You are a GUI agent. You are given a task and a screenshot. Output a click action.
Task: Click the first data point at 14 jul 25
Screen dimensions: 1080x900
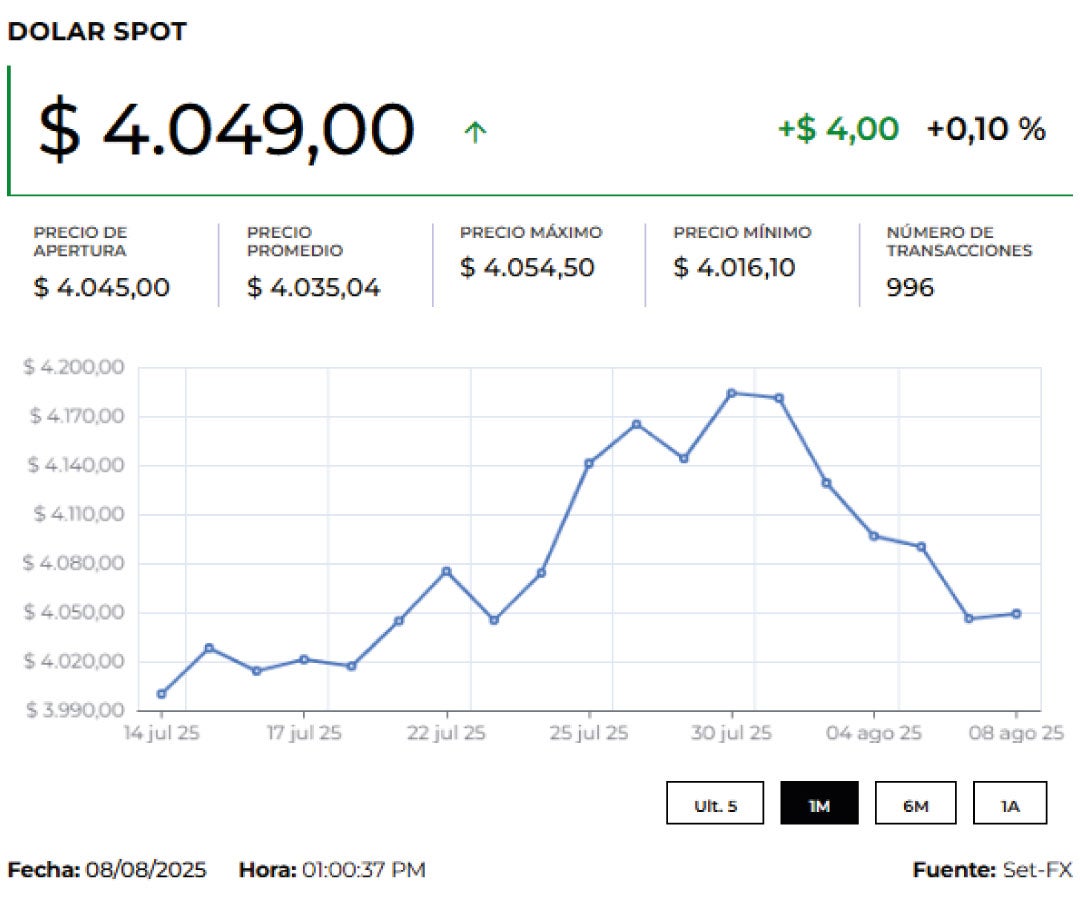pos(162,694)
